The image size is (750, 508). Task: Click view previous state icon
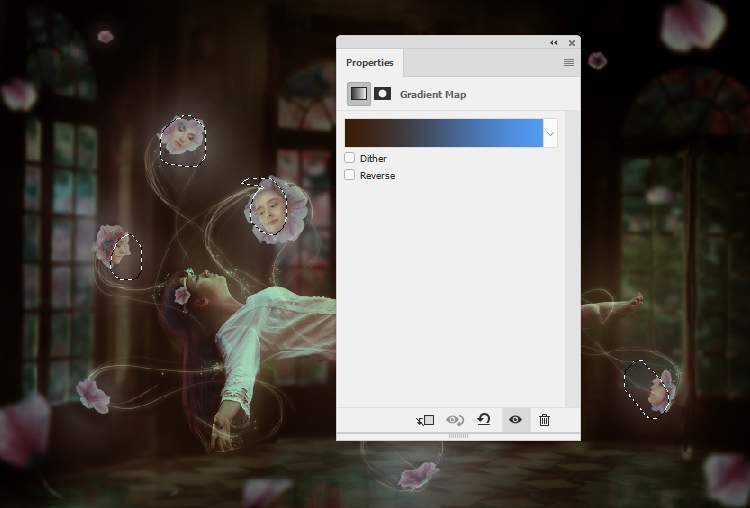click(455, 420)
